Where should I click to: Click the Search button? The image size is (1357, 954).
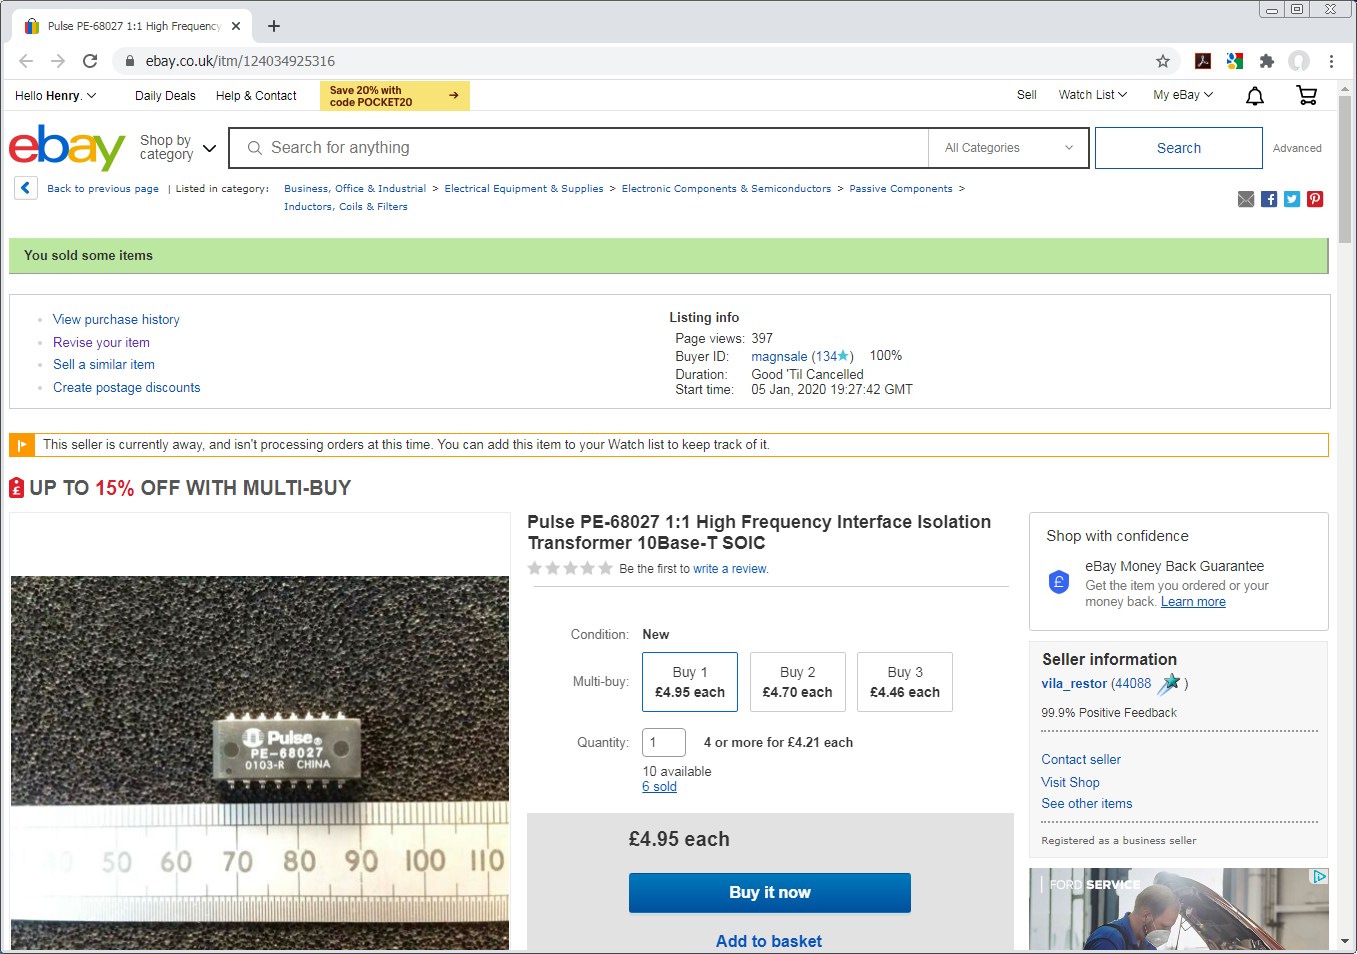[1179, 148]
